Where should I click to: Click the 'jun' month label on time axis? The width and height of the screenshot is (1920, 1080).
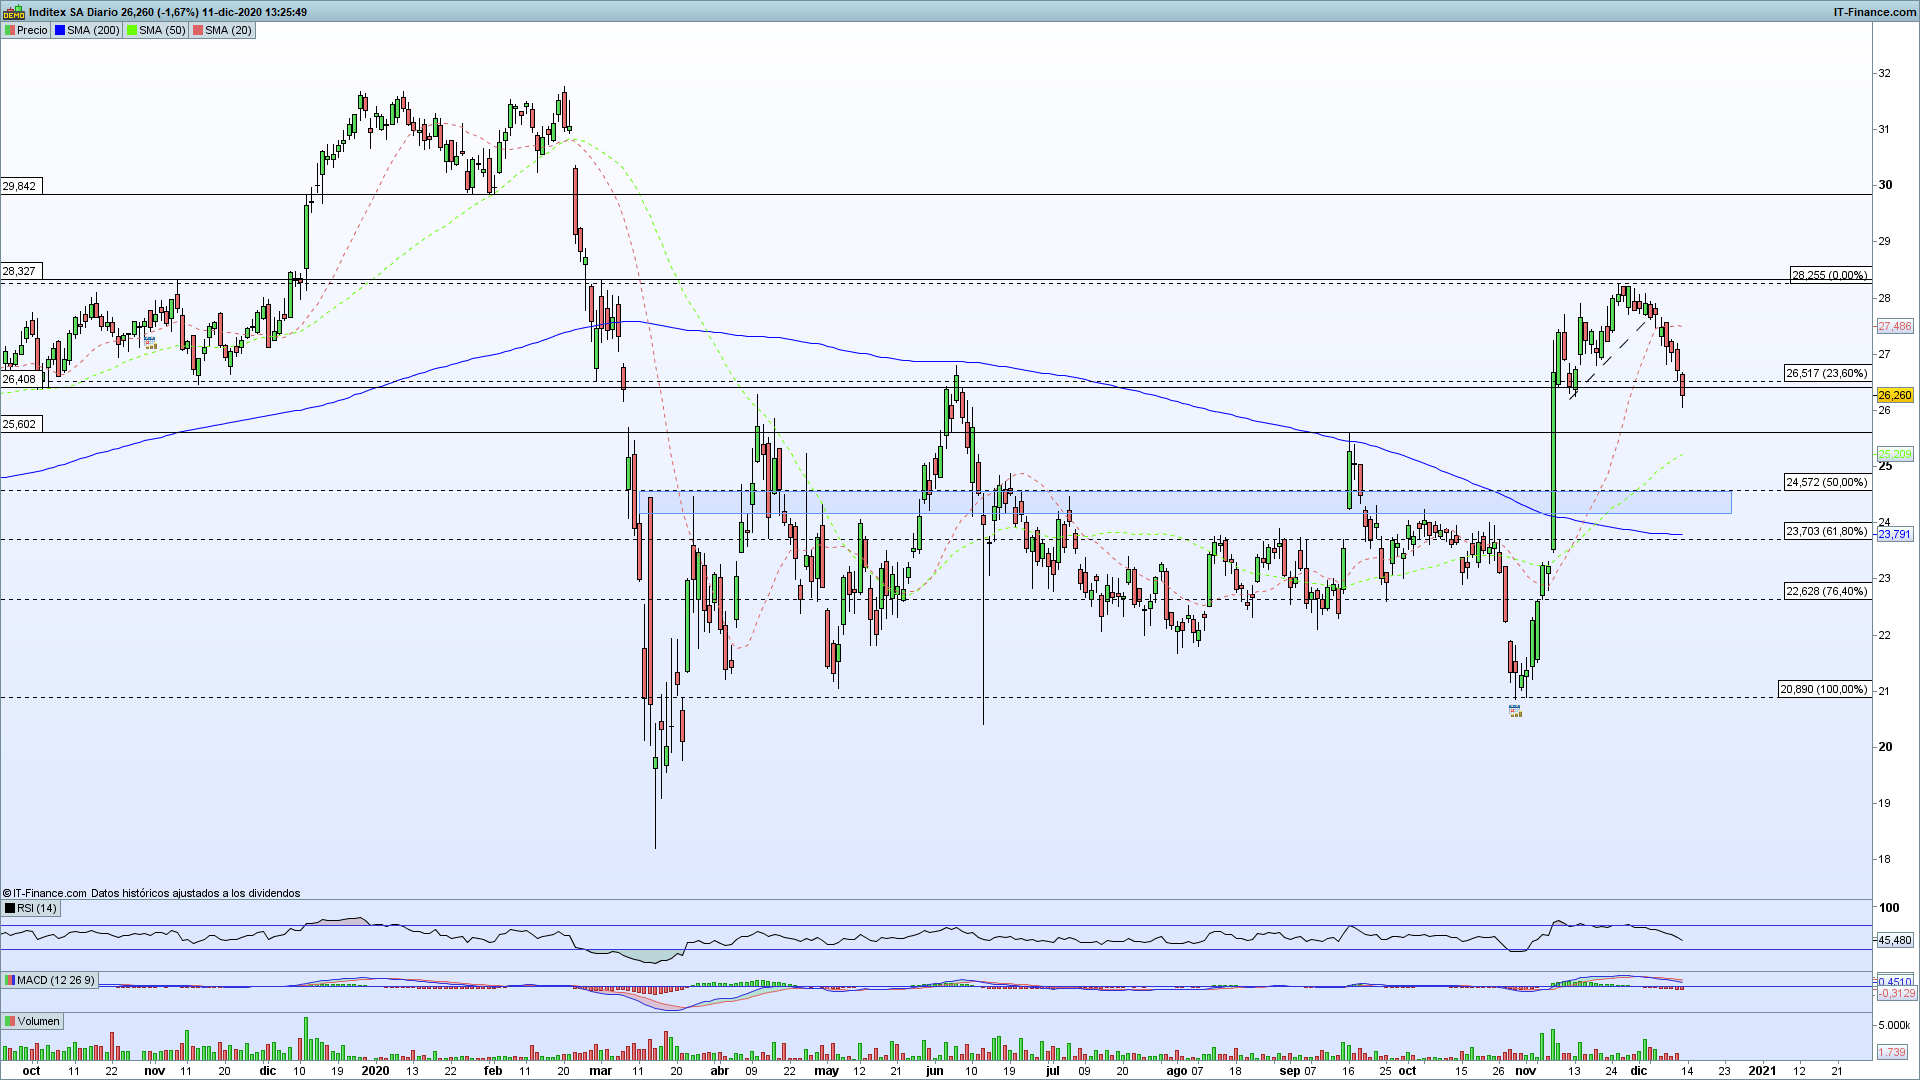(x=934, y=1070)
